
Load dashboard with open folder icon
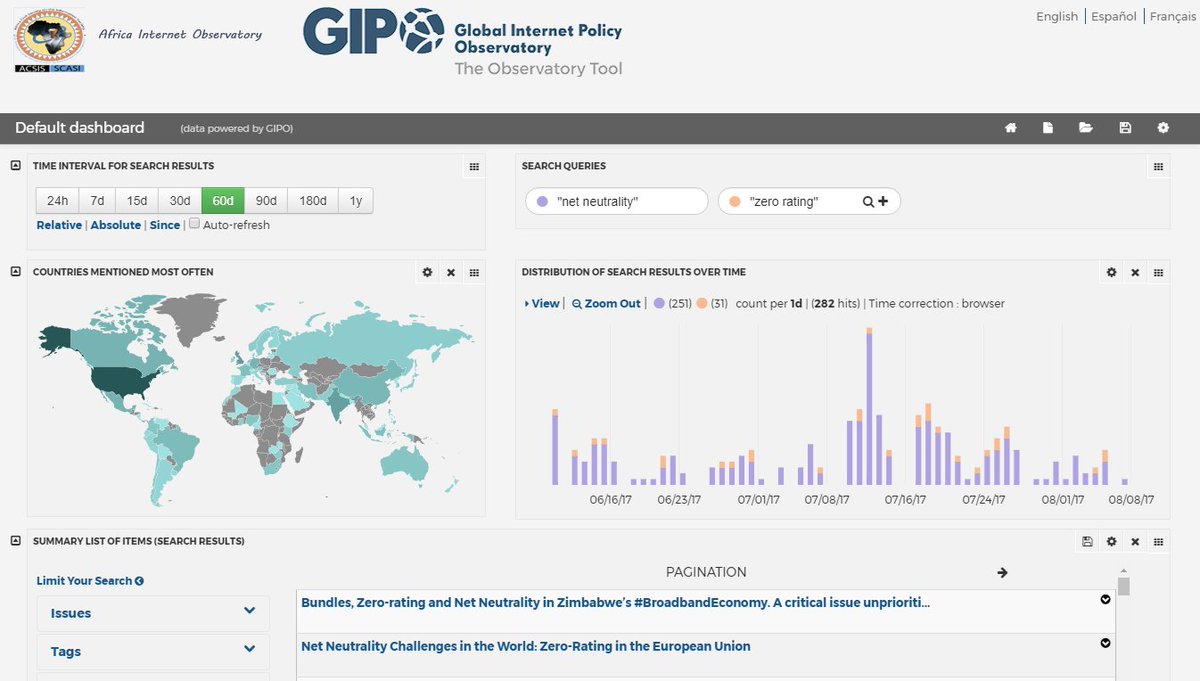click(x=1086, y=128)
